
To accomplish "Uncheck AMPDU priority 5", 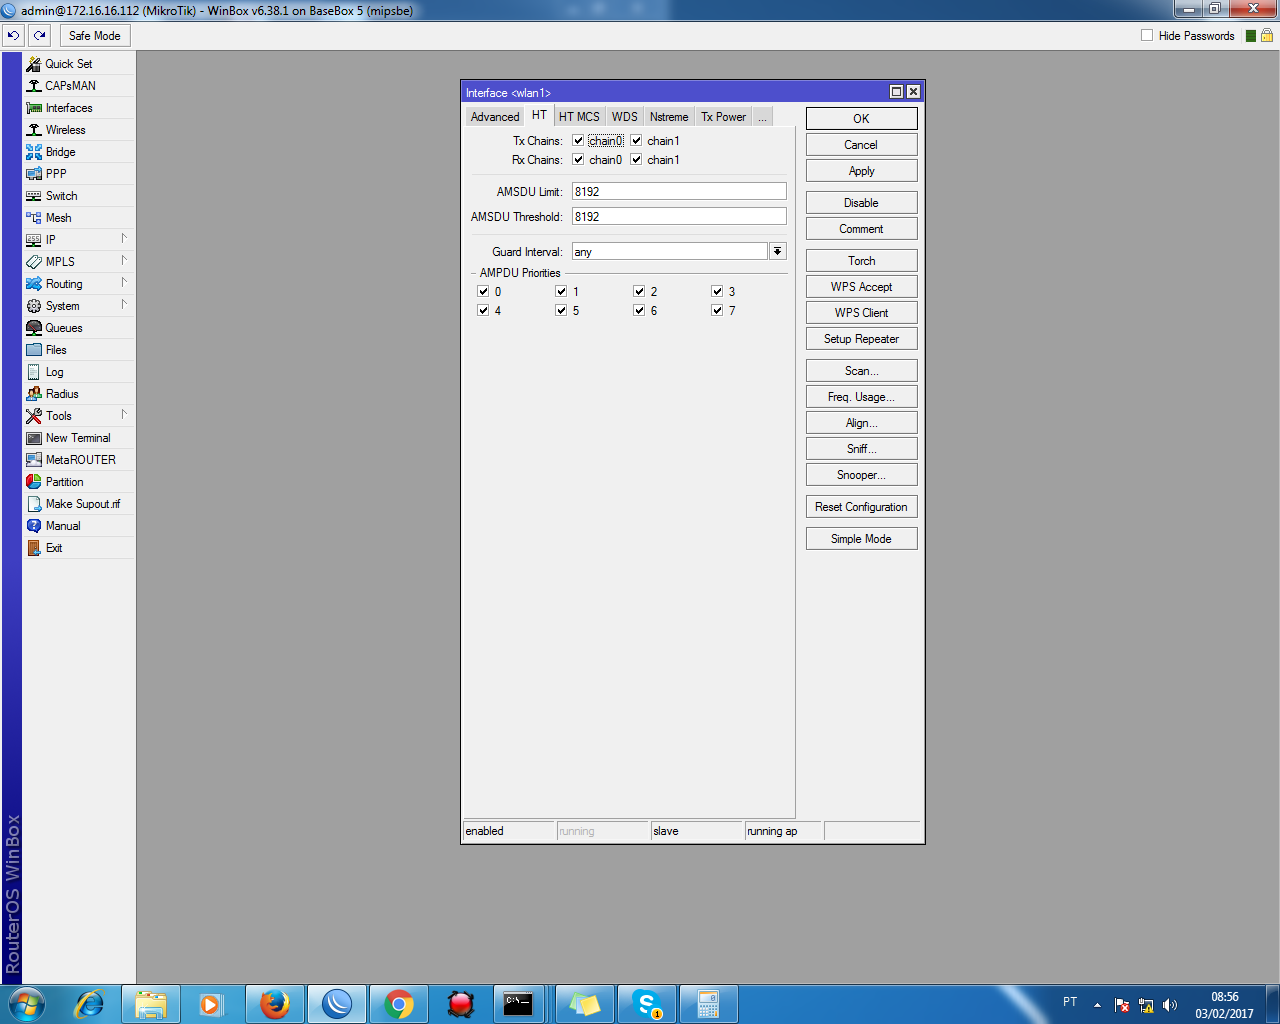I will 561,311.
